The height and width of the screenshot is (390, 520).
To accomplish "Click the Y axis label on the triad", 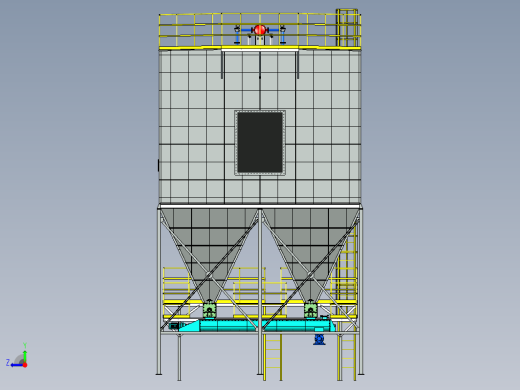I will (25, 345).
